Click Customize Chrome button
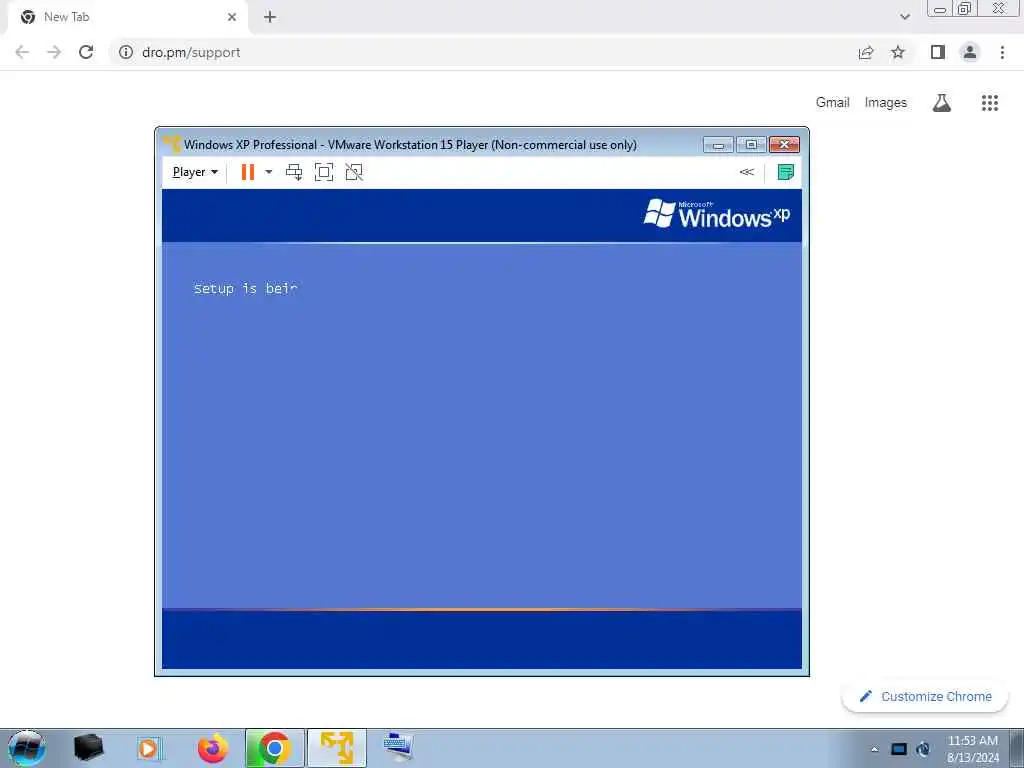Screen dimensions: 1024x768 tap(925, 696)
